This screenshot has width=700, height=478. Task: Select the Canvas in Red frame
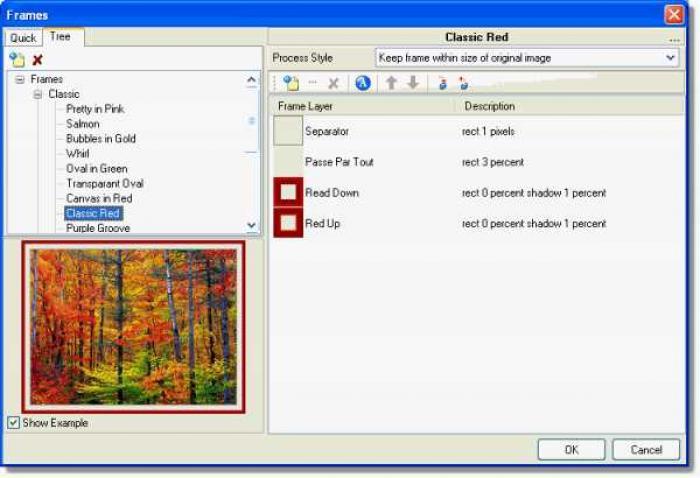pyautogui.click(x=99, y=198)
